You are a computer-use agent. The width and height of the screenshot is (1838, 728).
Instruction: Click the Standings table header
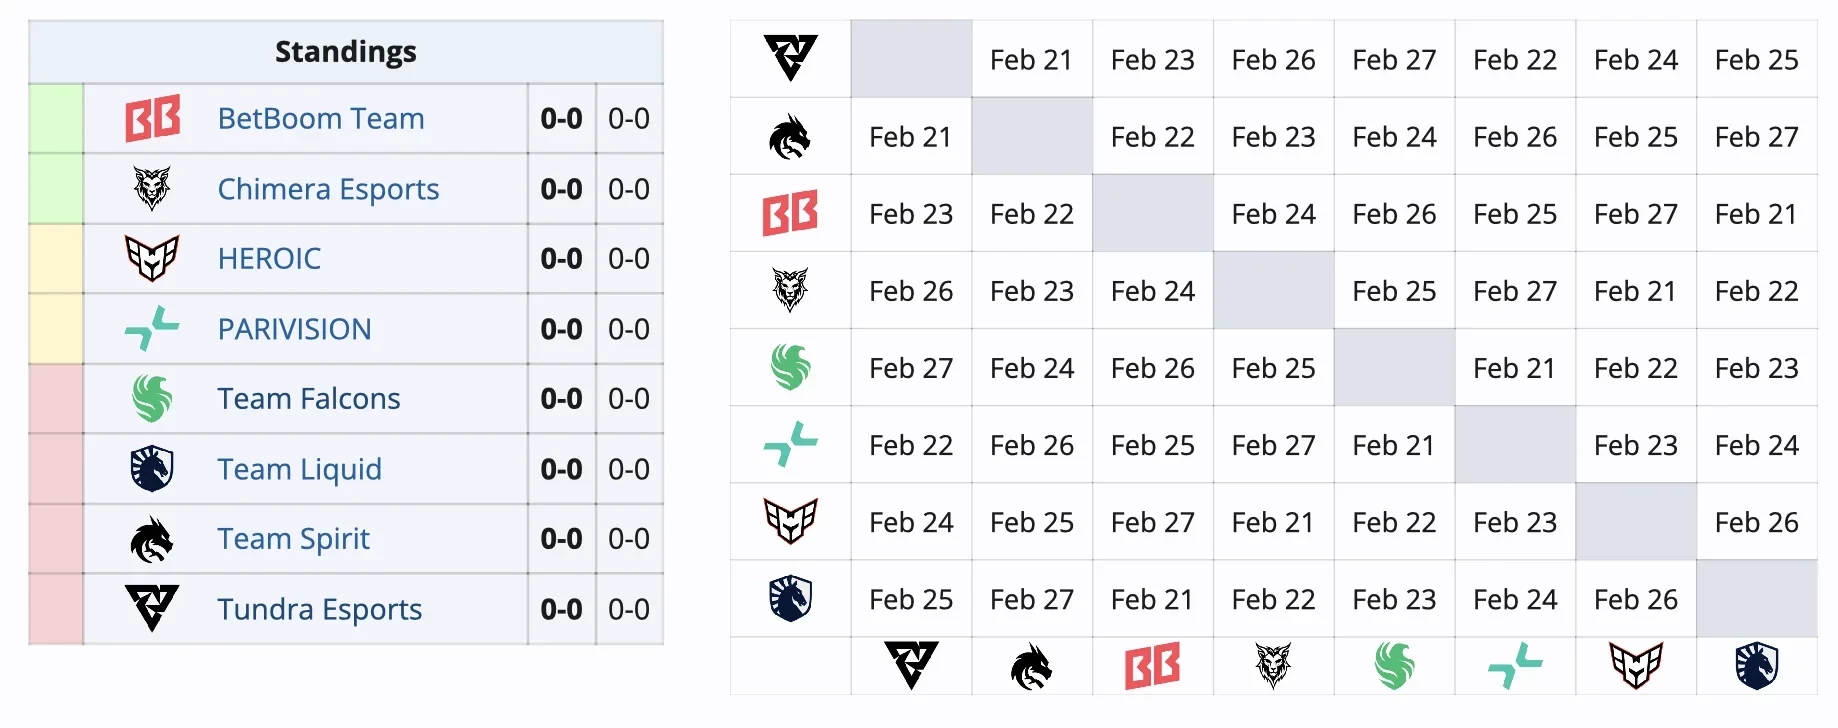coord(345,52)
